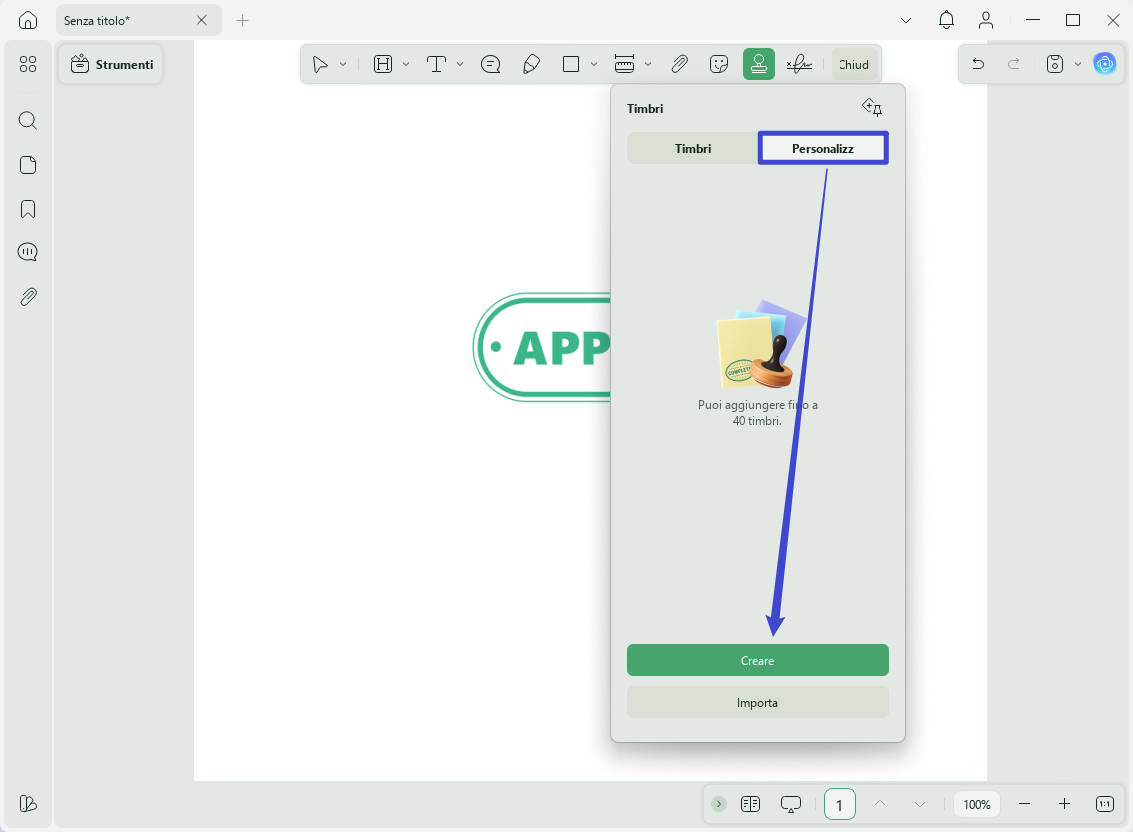This screenshot has height=832, width=1133.
Task: Open the thumbnails grid sidebar icon
Action: pyautogui.click(x=27, y=64)
